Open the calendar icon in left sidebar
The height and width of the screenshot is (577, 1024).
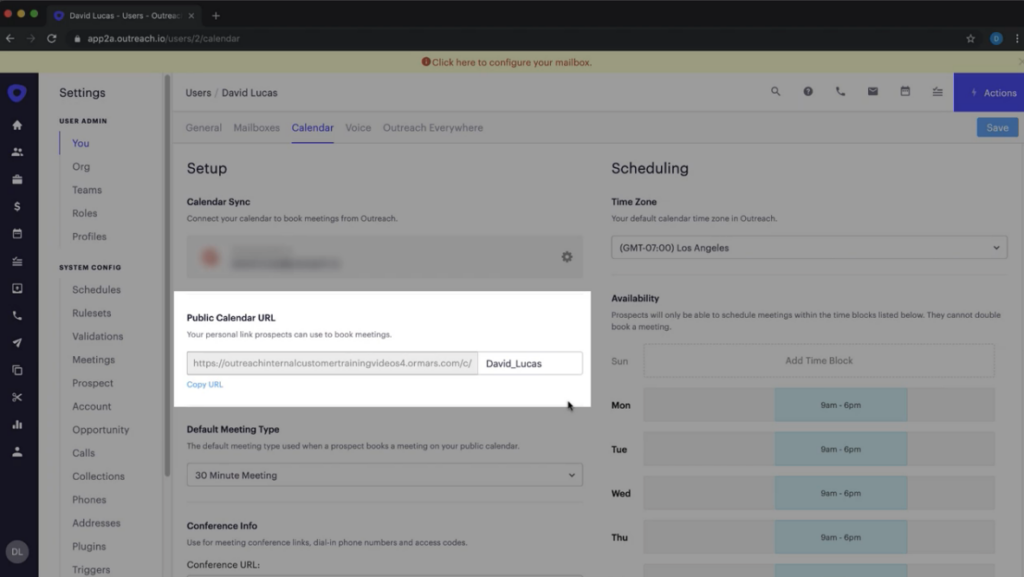coord(17,234)
